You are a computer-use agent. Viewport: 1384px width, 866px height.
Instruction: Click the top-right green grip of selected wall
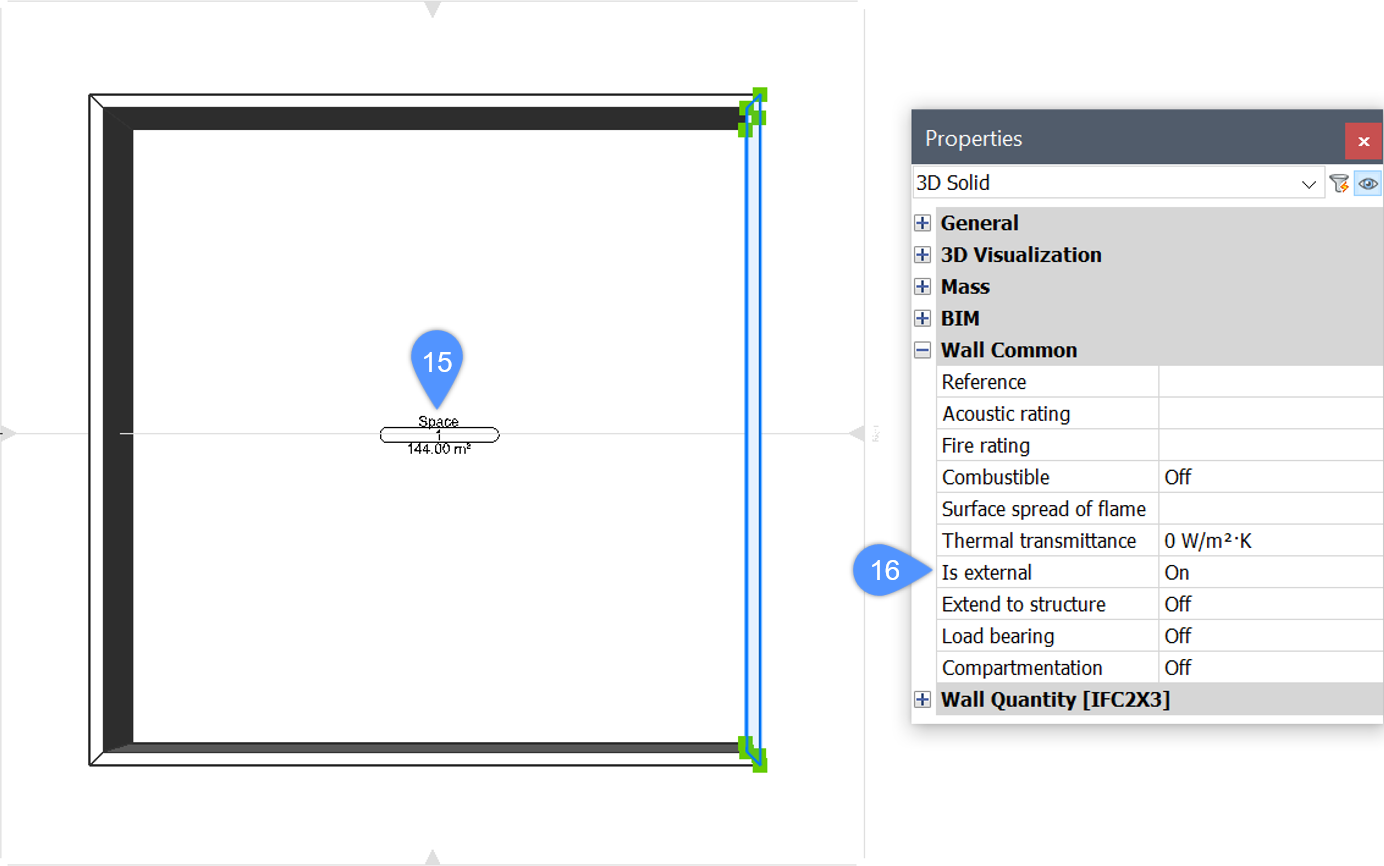pos(760,95)
